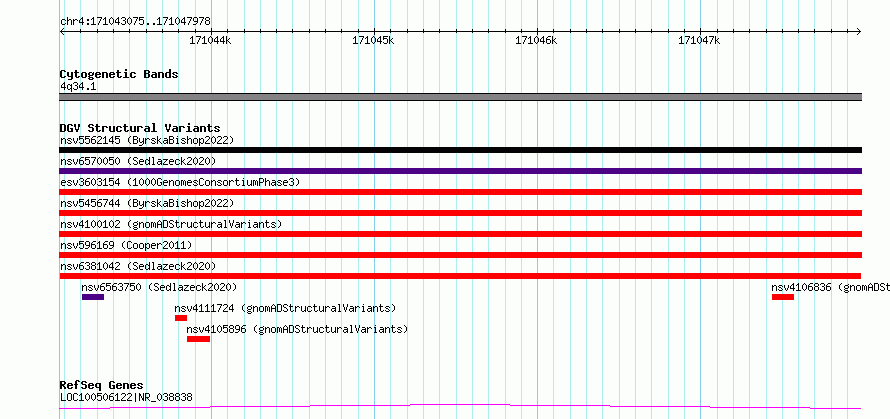Click the Cytogenetic Bands track title
This screenshot has width=890, height=419.
(x=119, y=74)
